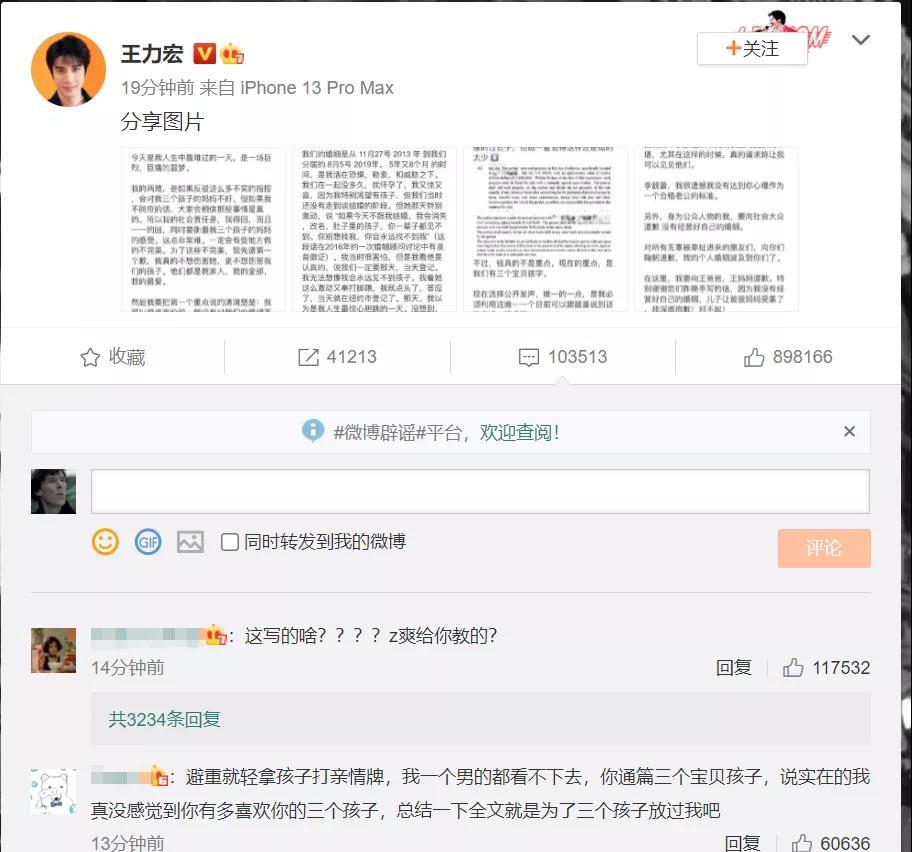Expand 共3234条回复 replies thread
912x852 pixels.
point(165,719)
